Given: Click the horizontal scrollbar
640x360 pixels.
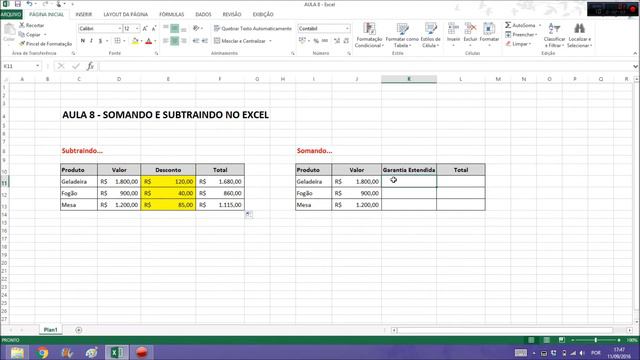Looking at the screenshot, I should (504, 330).
